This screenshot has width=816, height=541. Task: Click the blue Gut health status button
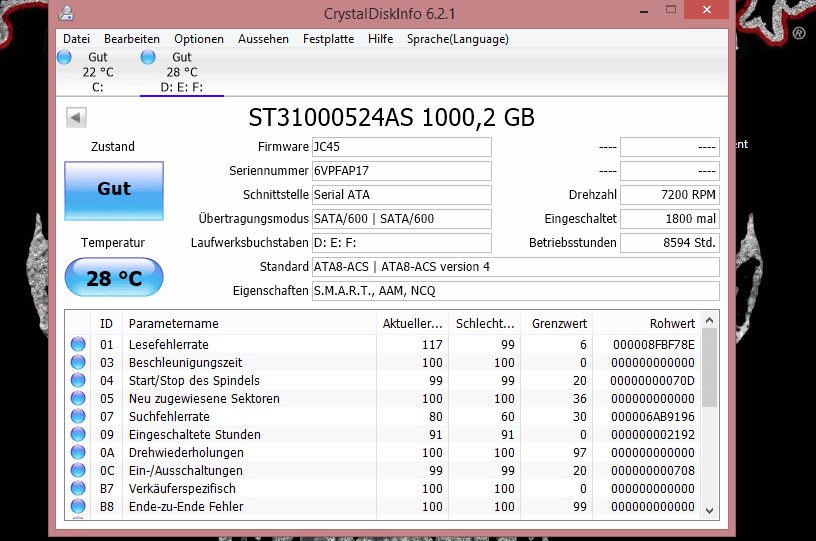[114, 191]
